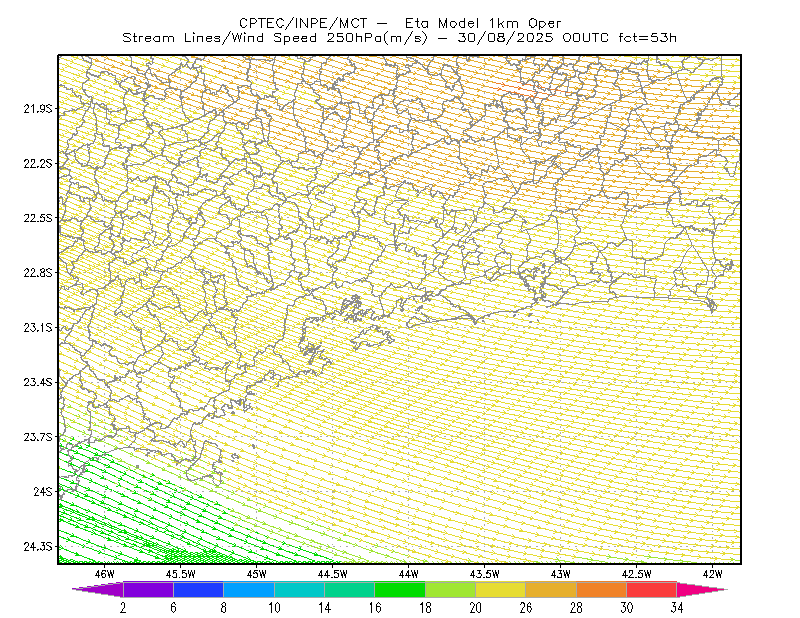Click the subtitle showing fct=53h
Image resolution: width=800 pixels, height=618 pixels.
tap(647, 38)
